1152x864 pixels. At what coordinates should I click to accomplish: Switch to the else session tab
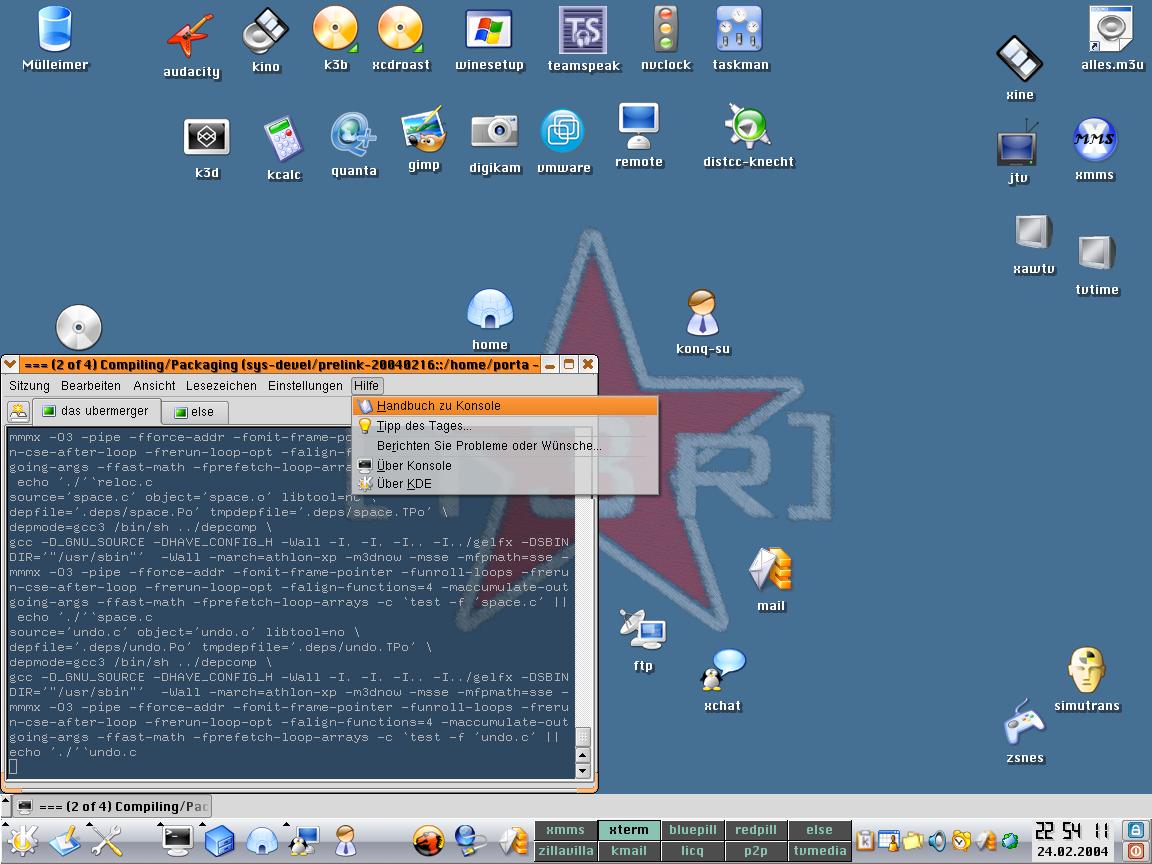click(x=195, y=412)
